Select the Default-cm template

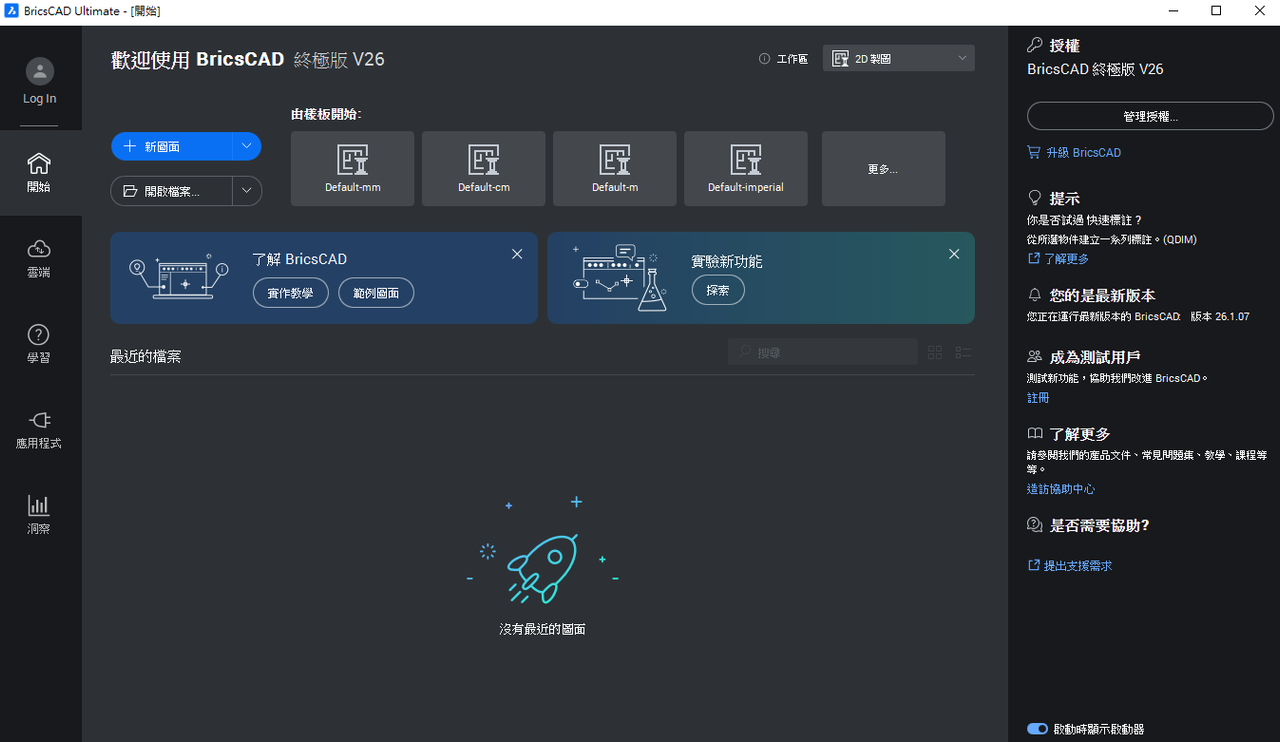[x=484, y=168]
